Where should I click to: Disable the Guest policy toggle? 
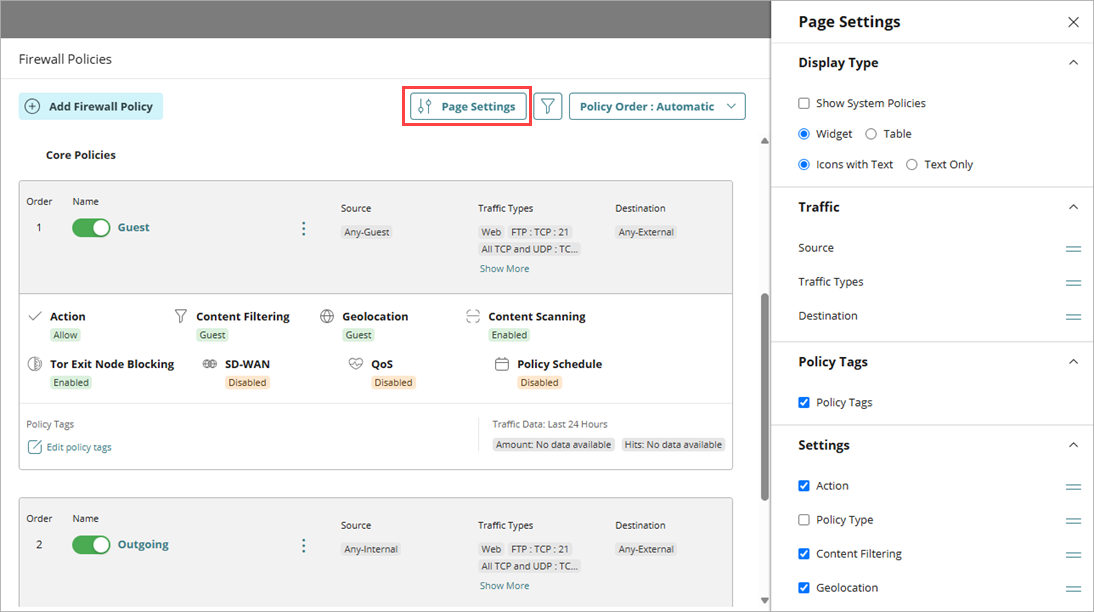(91, 227)
